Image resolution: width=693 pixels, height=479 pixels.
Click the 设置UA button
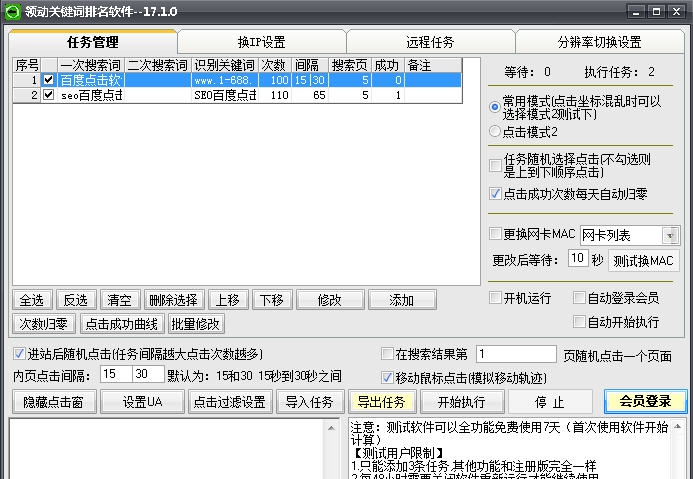click(142, 402)
